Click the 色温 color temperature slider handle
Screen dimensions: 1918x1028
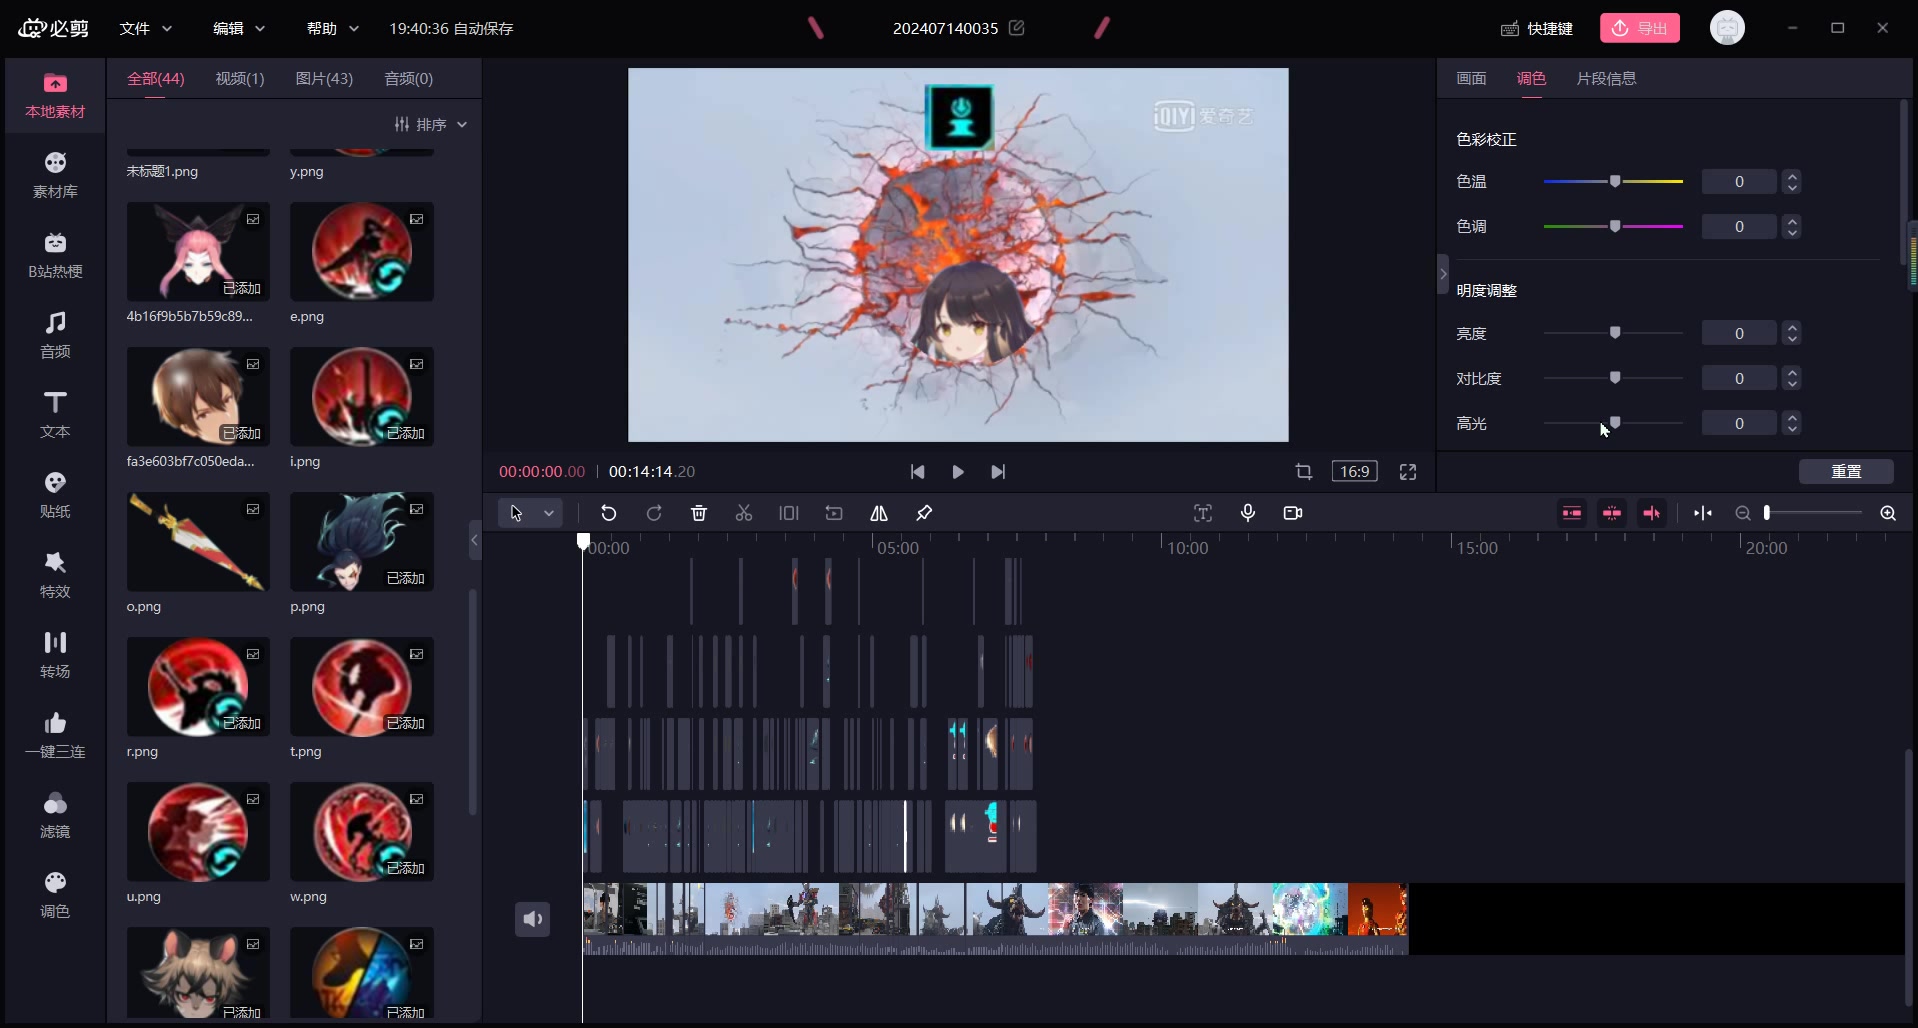tap(1615, 181)
